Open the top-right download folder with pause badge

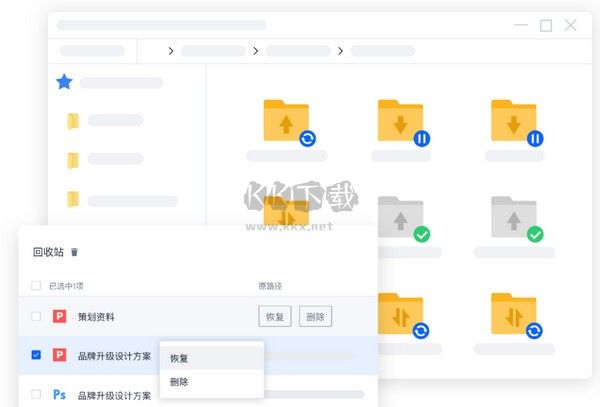513,121
